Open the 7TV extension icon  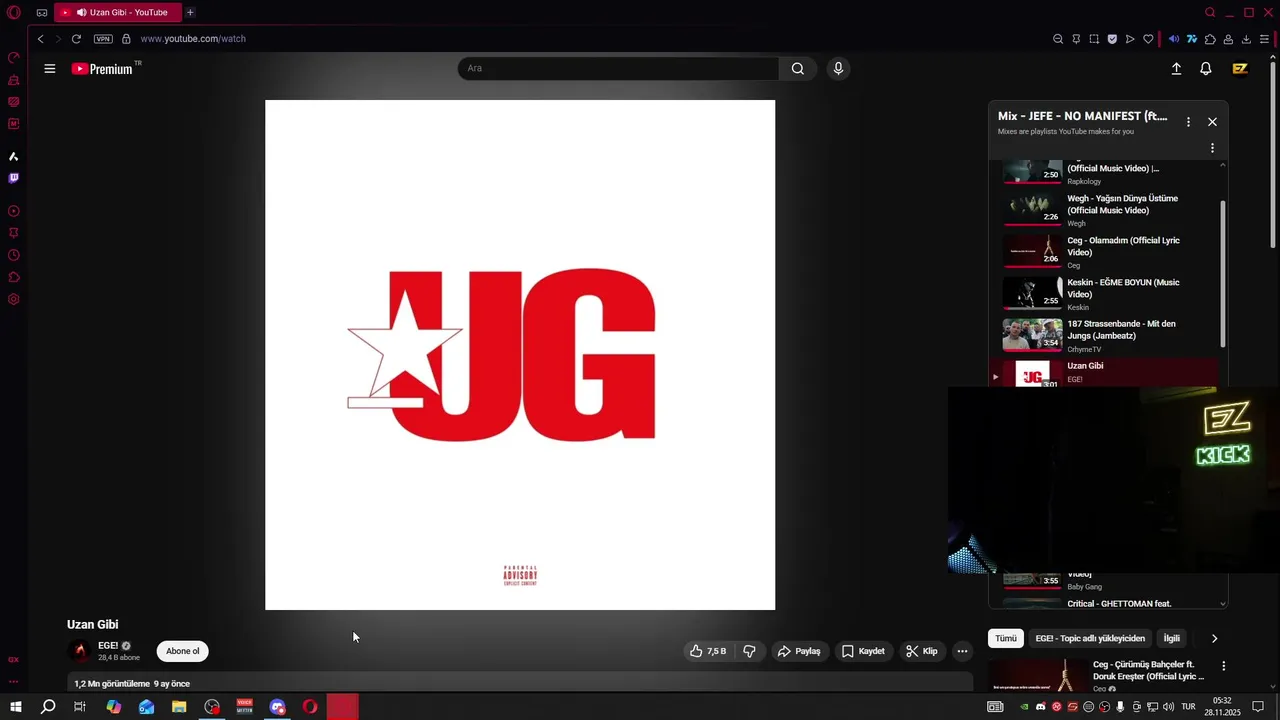pos(1192,39)
